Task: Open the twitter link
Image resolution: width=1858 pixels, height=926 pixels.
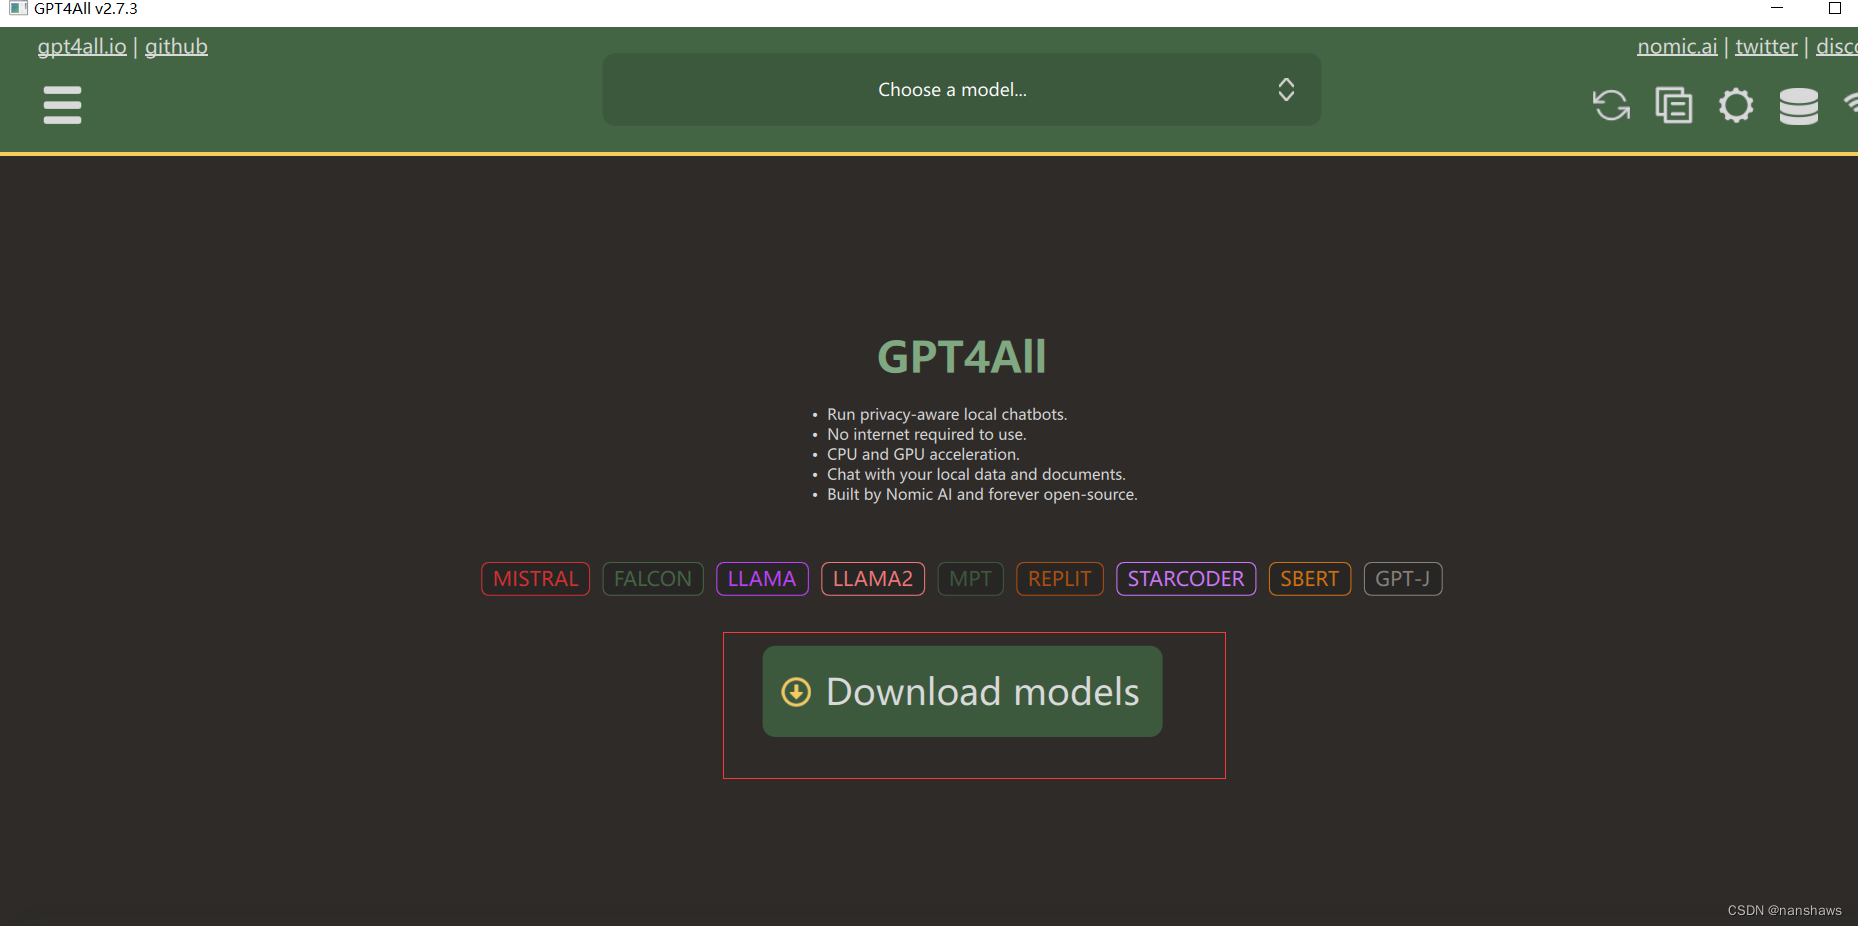Action: pos(1766,47)
